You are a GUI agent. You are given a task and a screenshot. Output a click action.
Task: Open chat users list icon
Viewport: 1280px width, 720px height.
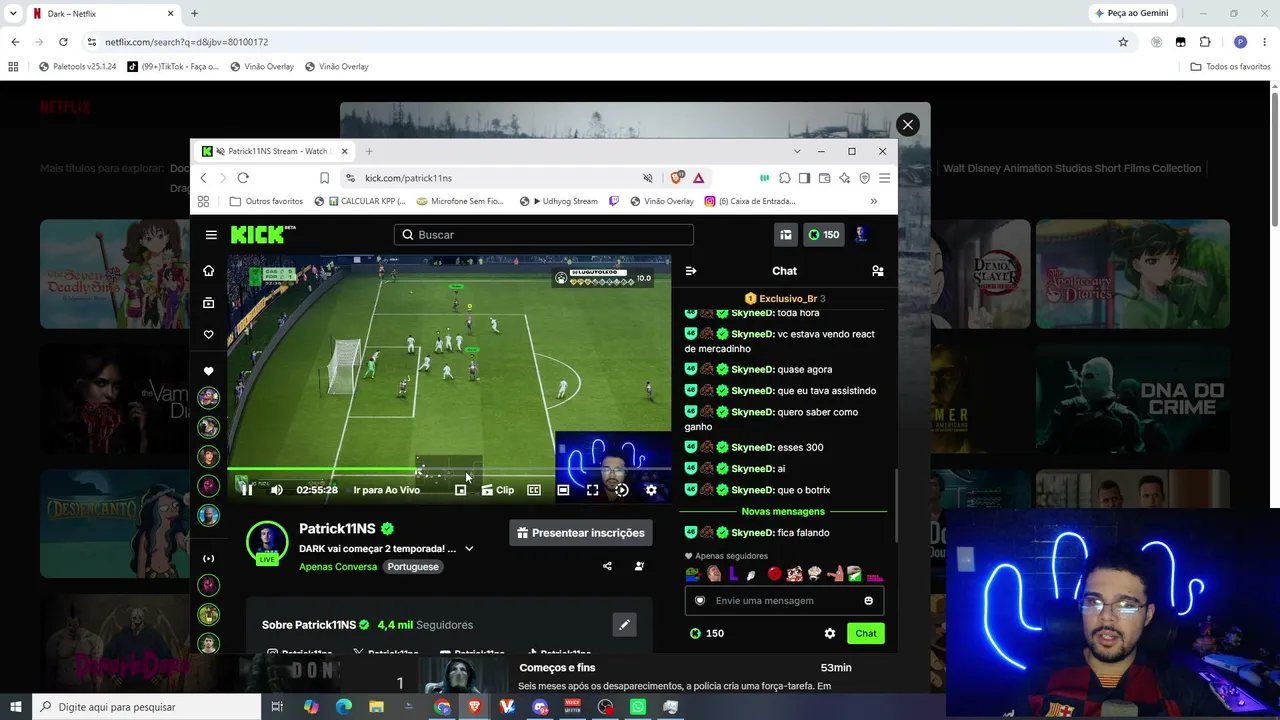coord(877,271)
